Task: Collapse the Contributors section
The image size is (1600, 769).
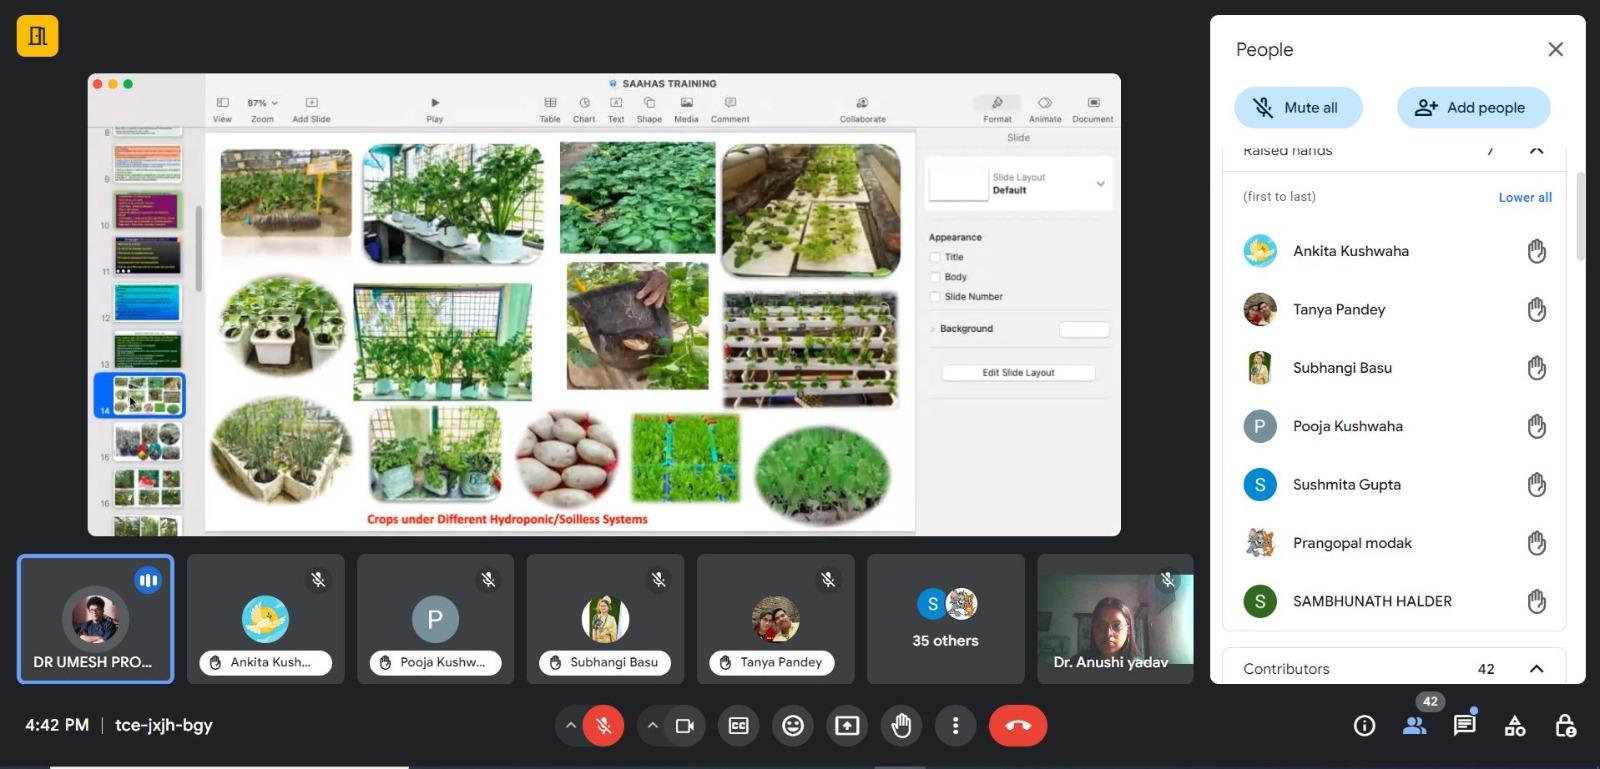Action: click(1536, 669)
